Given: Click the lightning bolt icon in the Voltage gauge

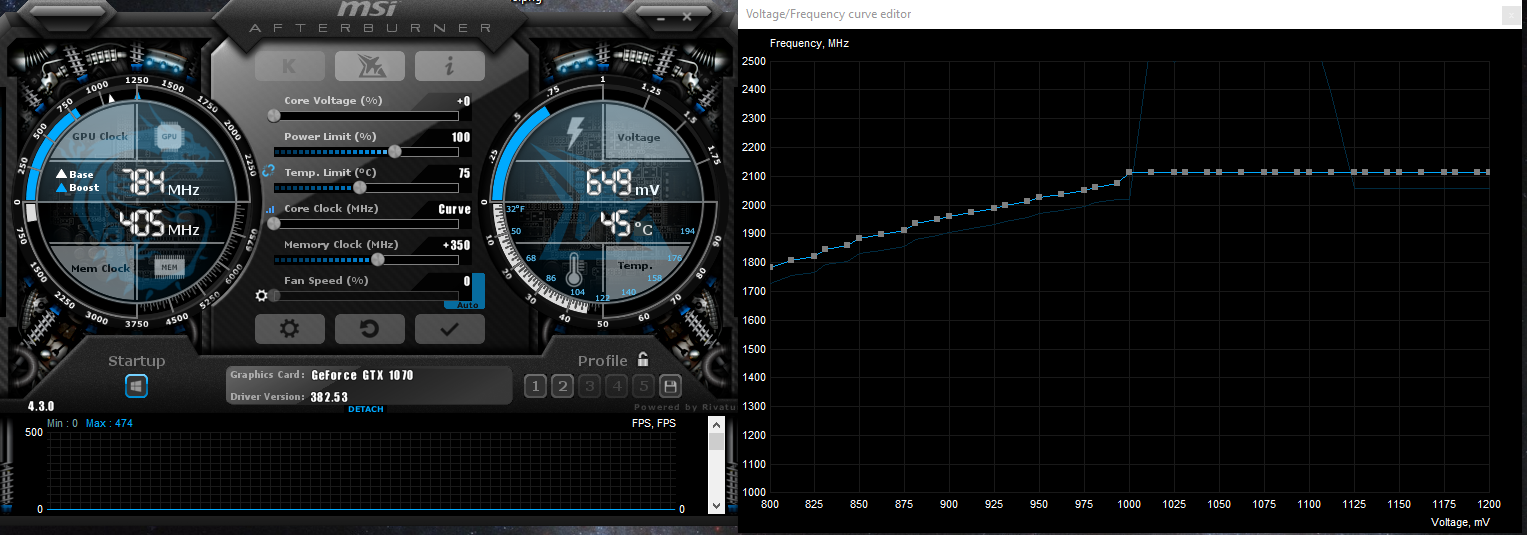Looking at the screenshot, I should pyautogui.click(x=575, y=132).
